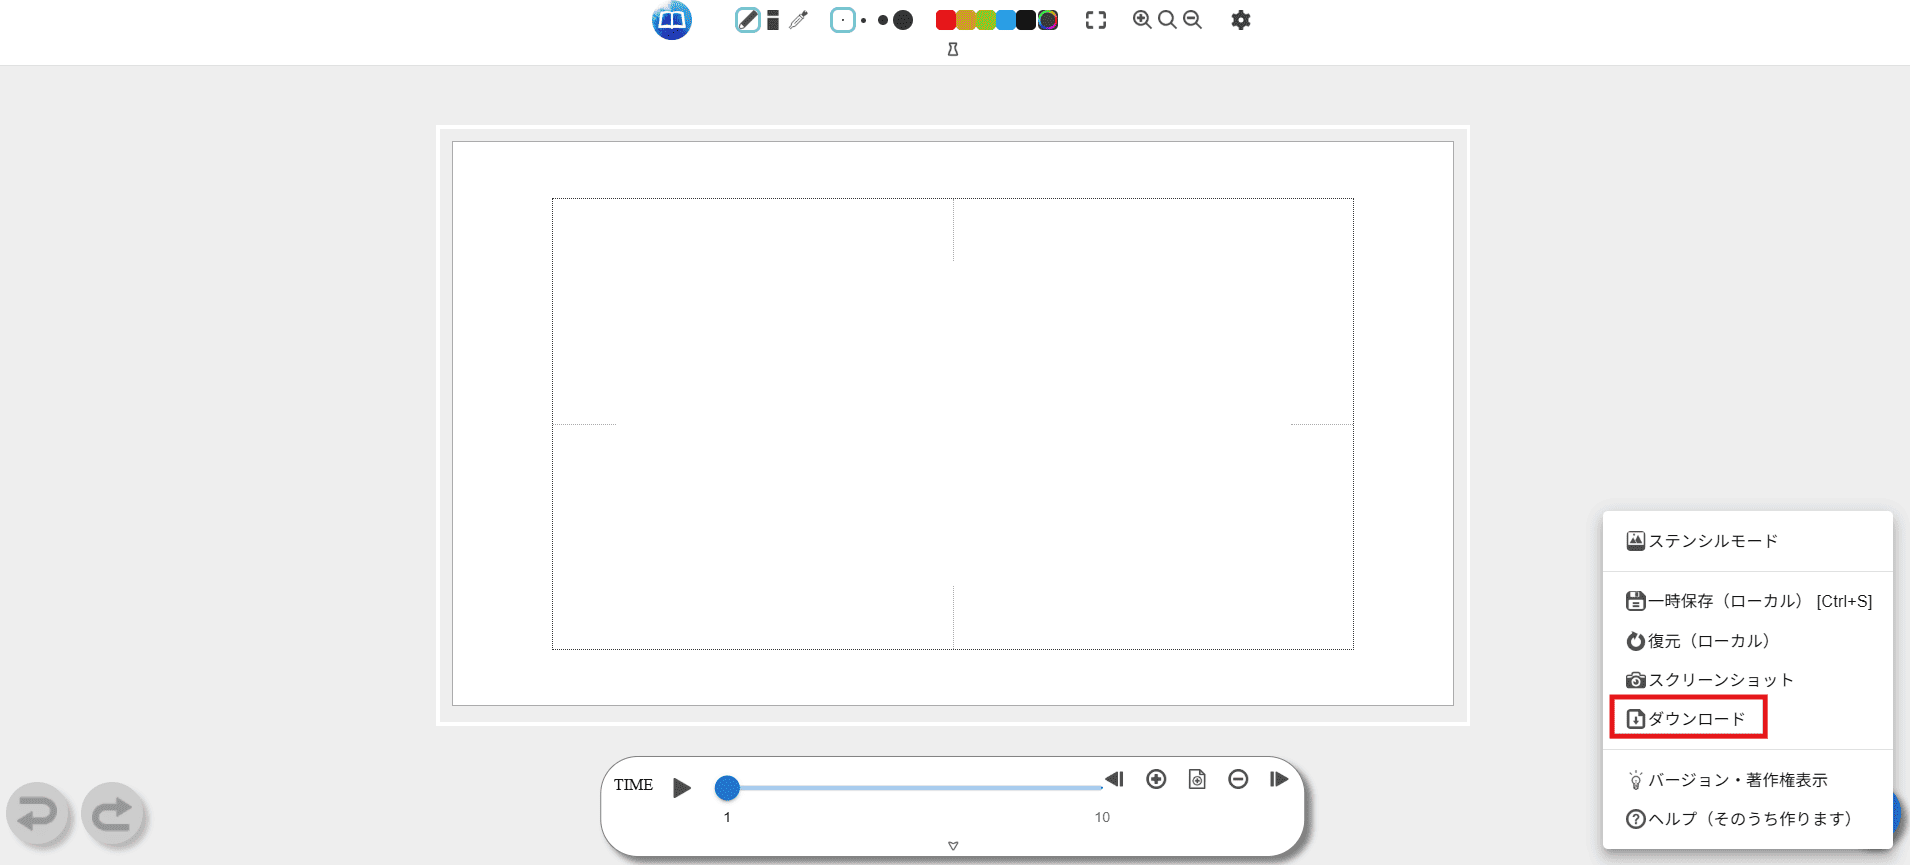Image resolution: width=1910 pixels, height=865 pixels.
Task: Pick the eyedropper tool
Action: tap(798, 20)
